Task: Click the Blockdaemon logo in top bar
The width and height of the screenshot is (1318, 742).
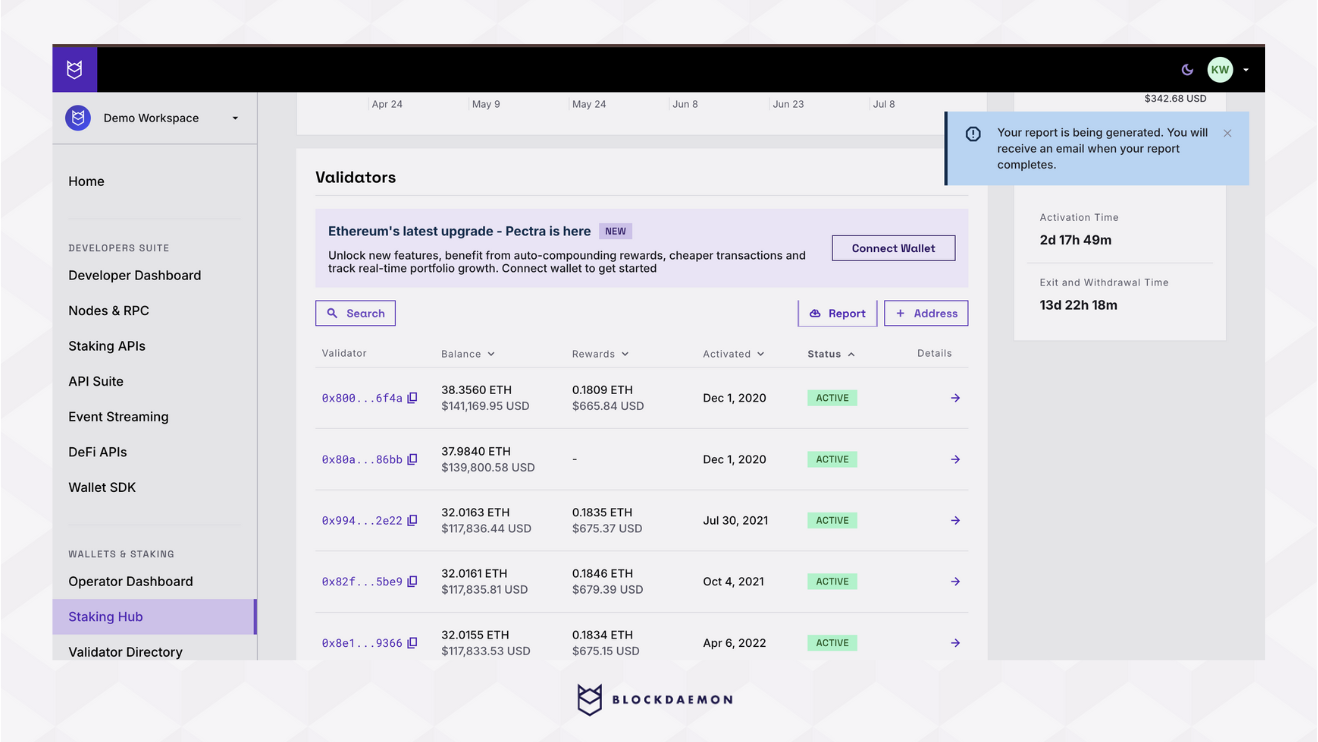Action: click(x=74, y=70)
